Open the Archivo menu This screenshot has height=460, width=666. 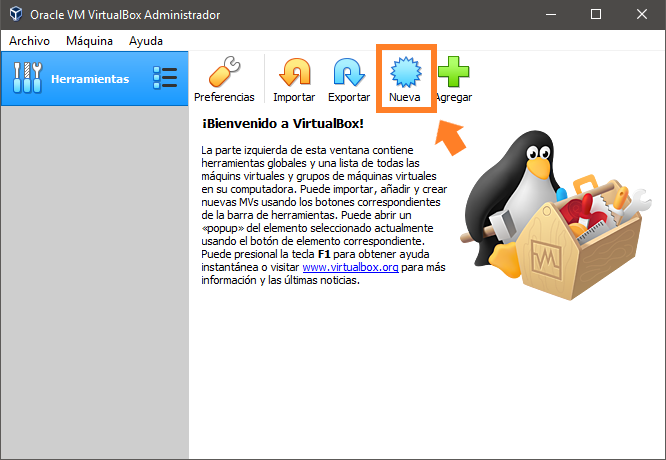[x=29, y=41]
